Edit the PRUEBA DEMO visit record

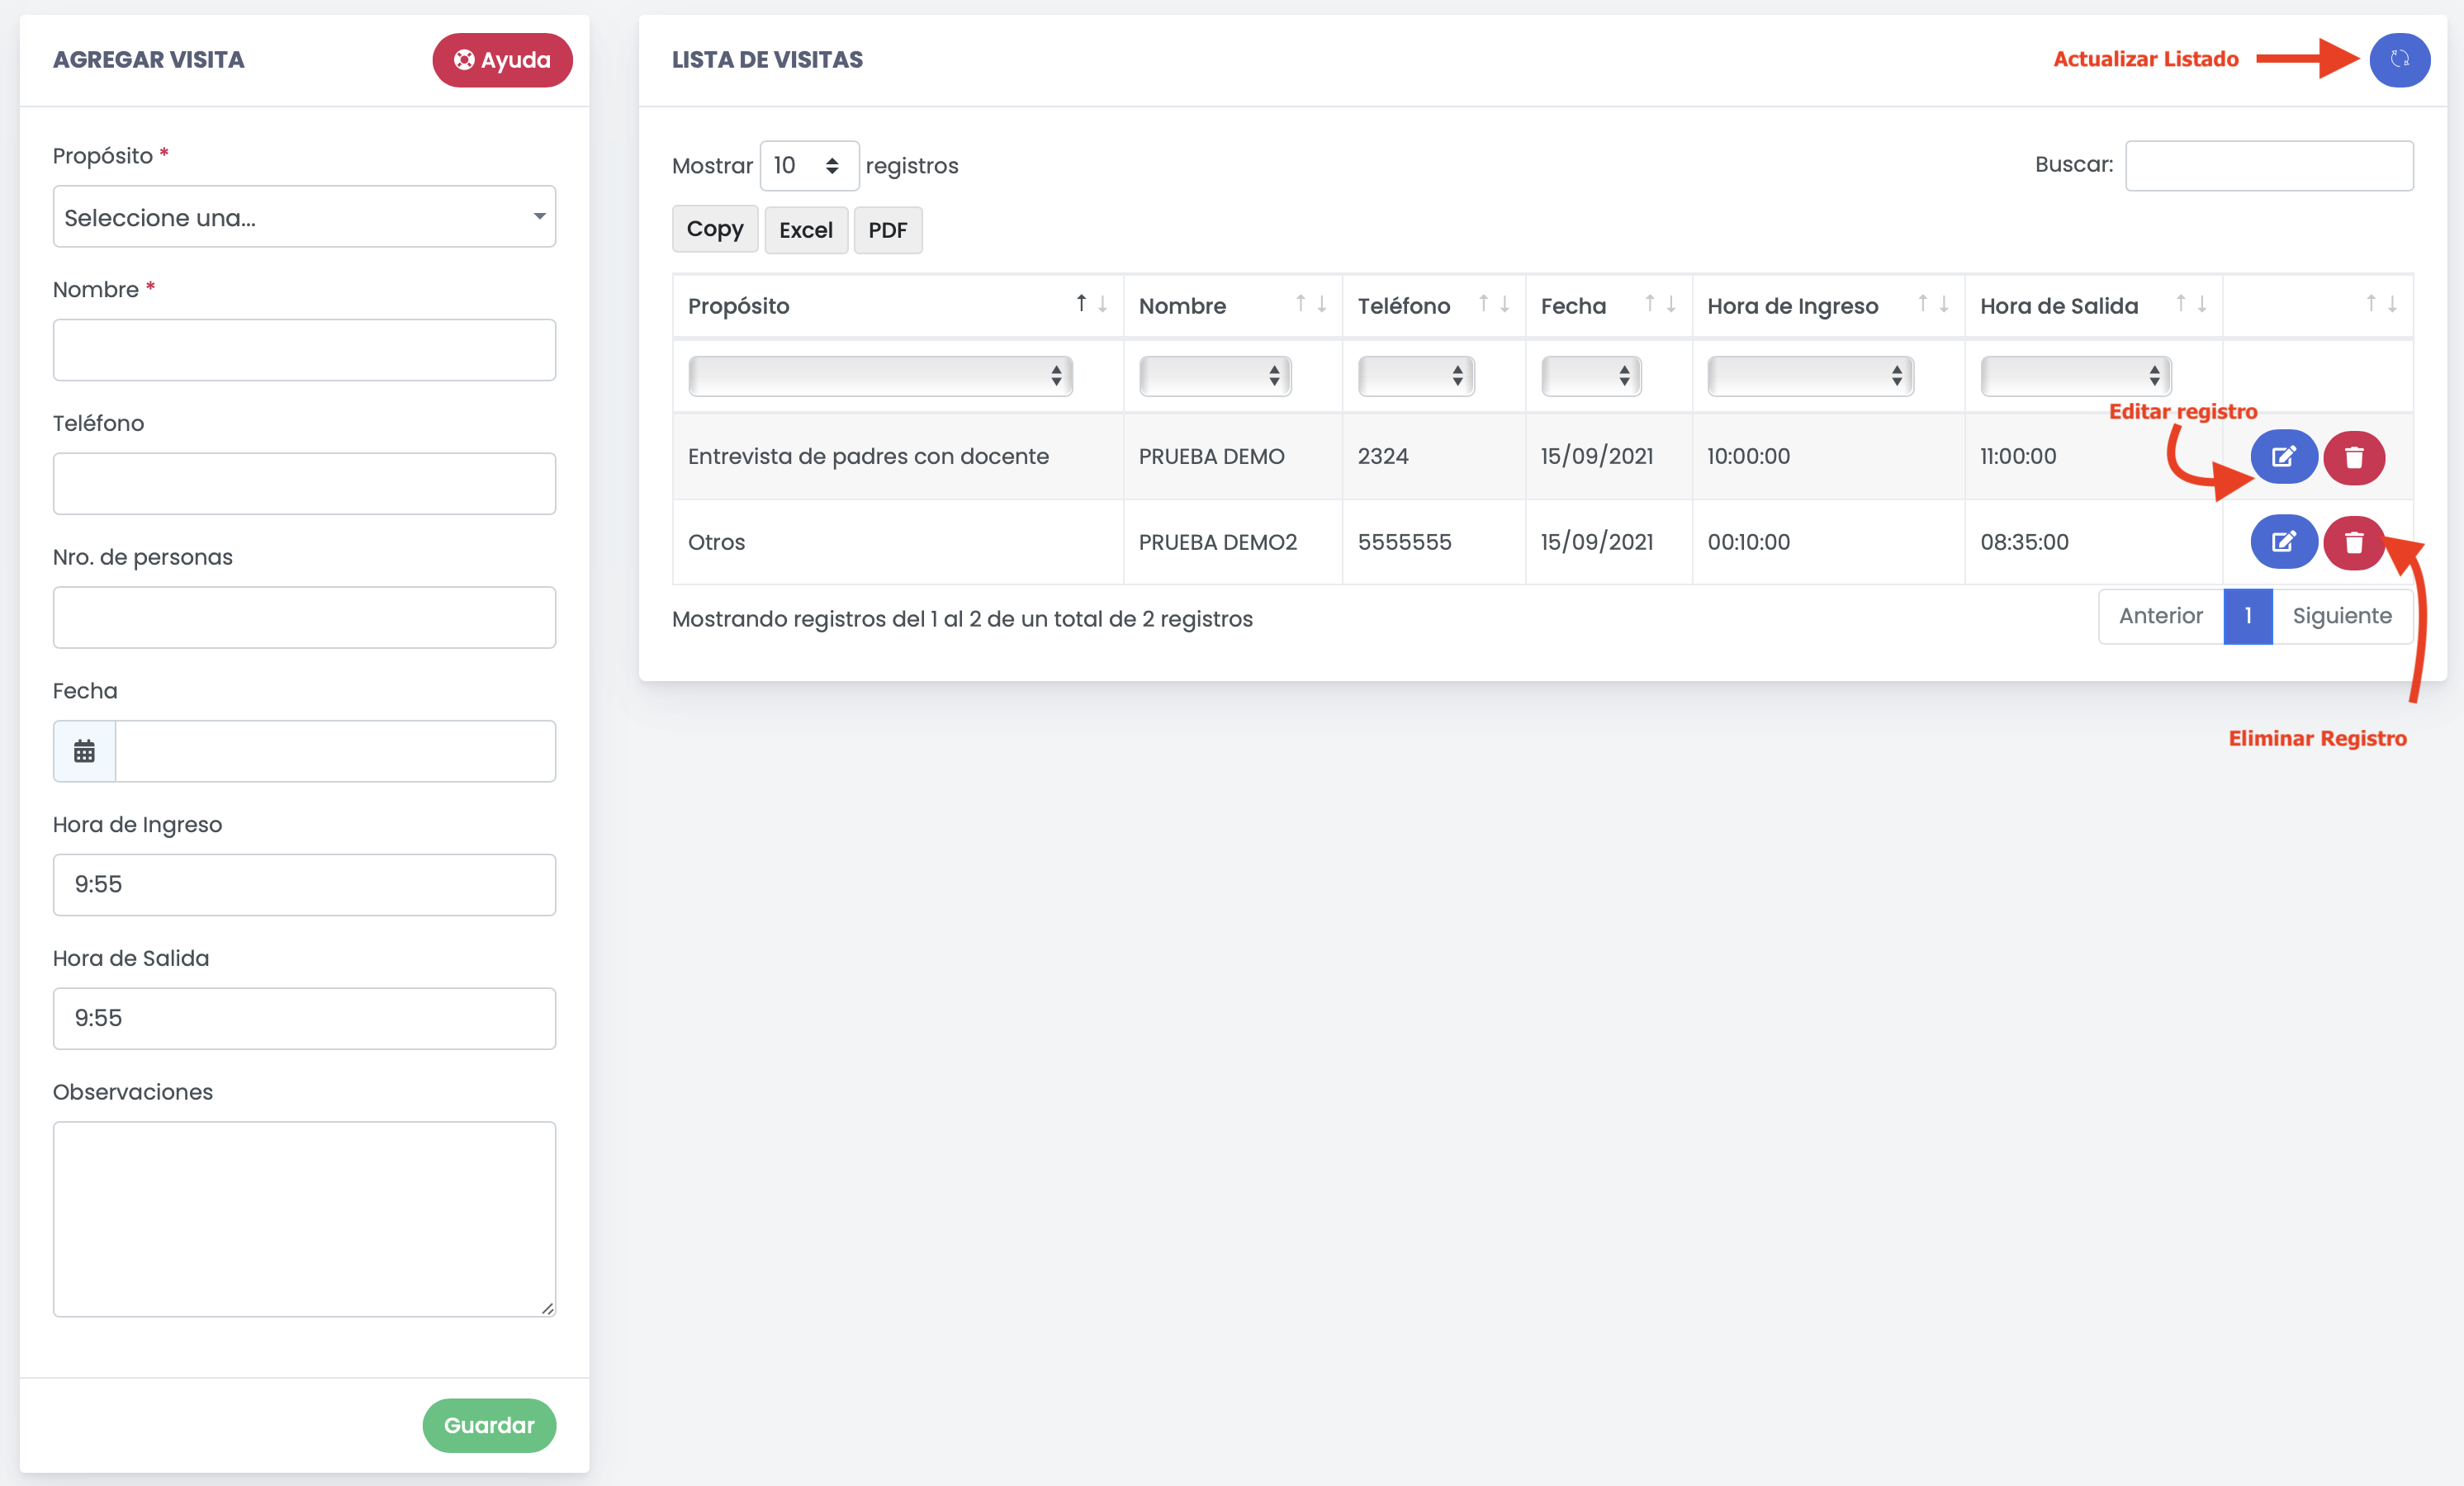[2283, 457]
